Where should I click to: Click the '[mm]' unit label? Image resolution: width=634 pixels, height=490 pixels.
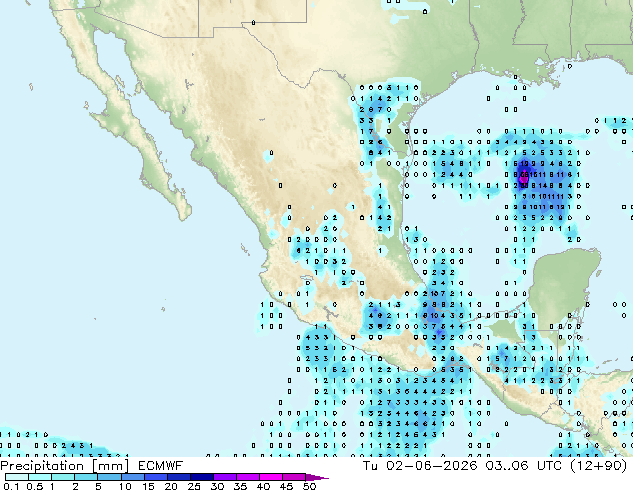[x=110, y=466]
